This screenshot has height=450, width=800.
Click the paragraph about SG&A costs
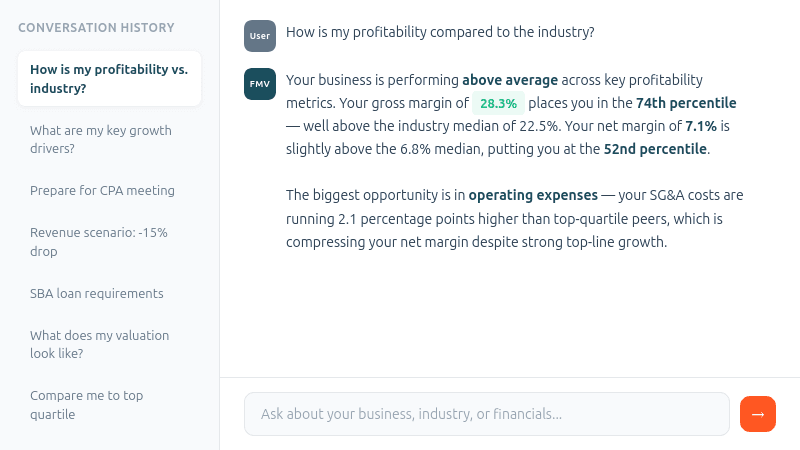click(x=515, y=218)
